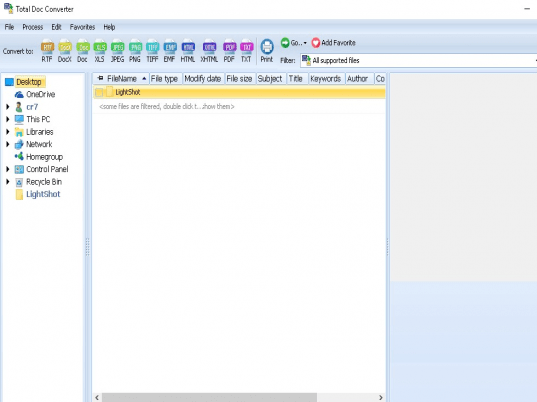Select Desktop in folder tree

tap(29, 82)
